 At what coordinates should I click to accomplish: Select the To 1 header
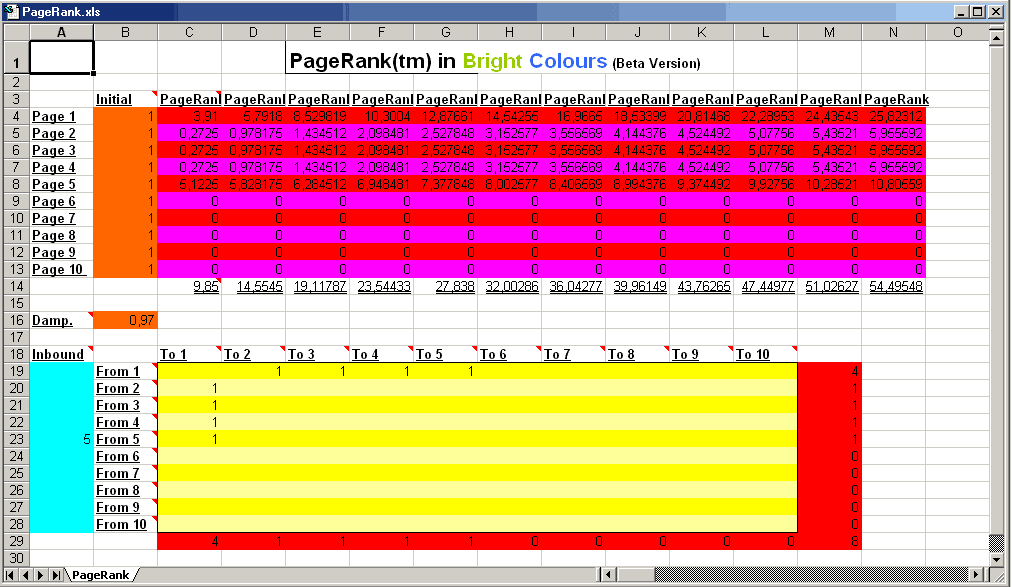pyautogui.click(x=189, y=354)
